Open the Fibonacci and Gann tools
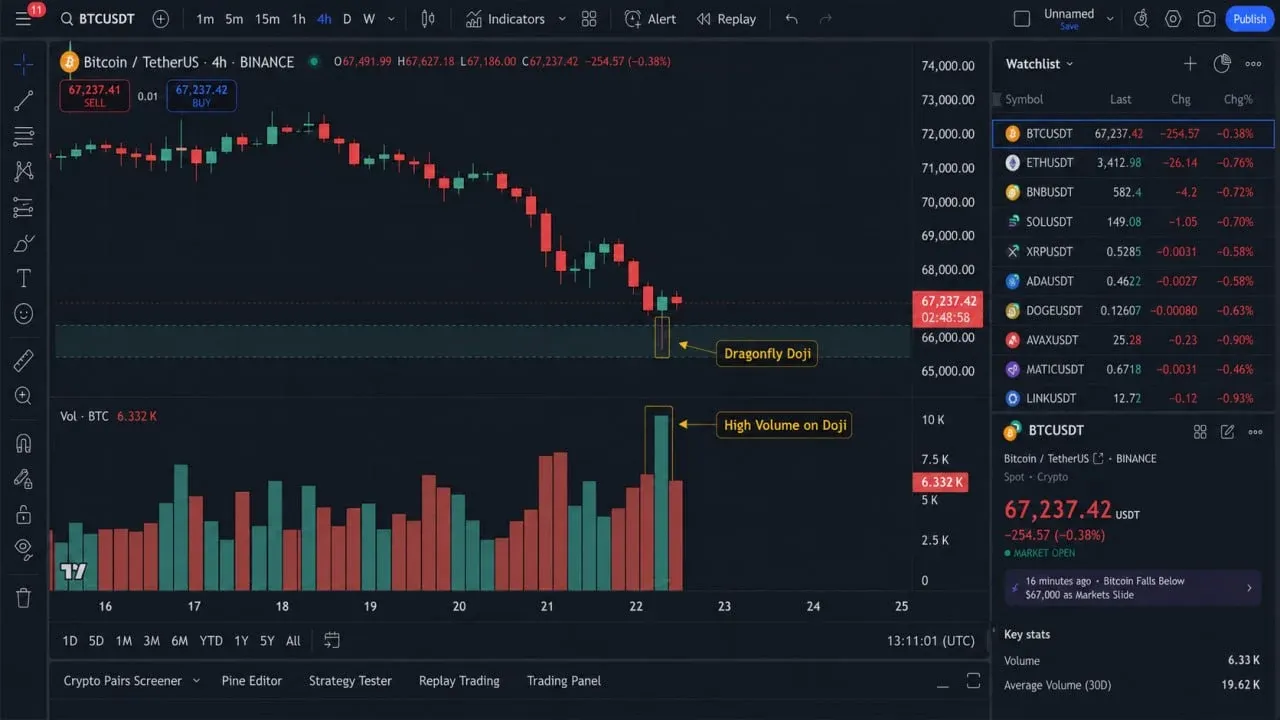 point(24,136)
